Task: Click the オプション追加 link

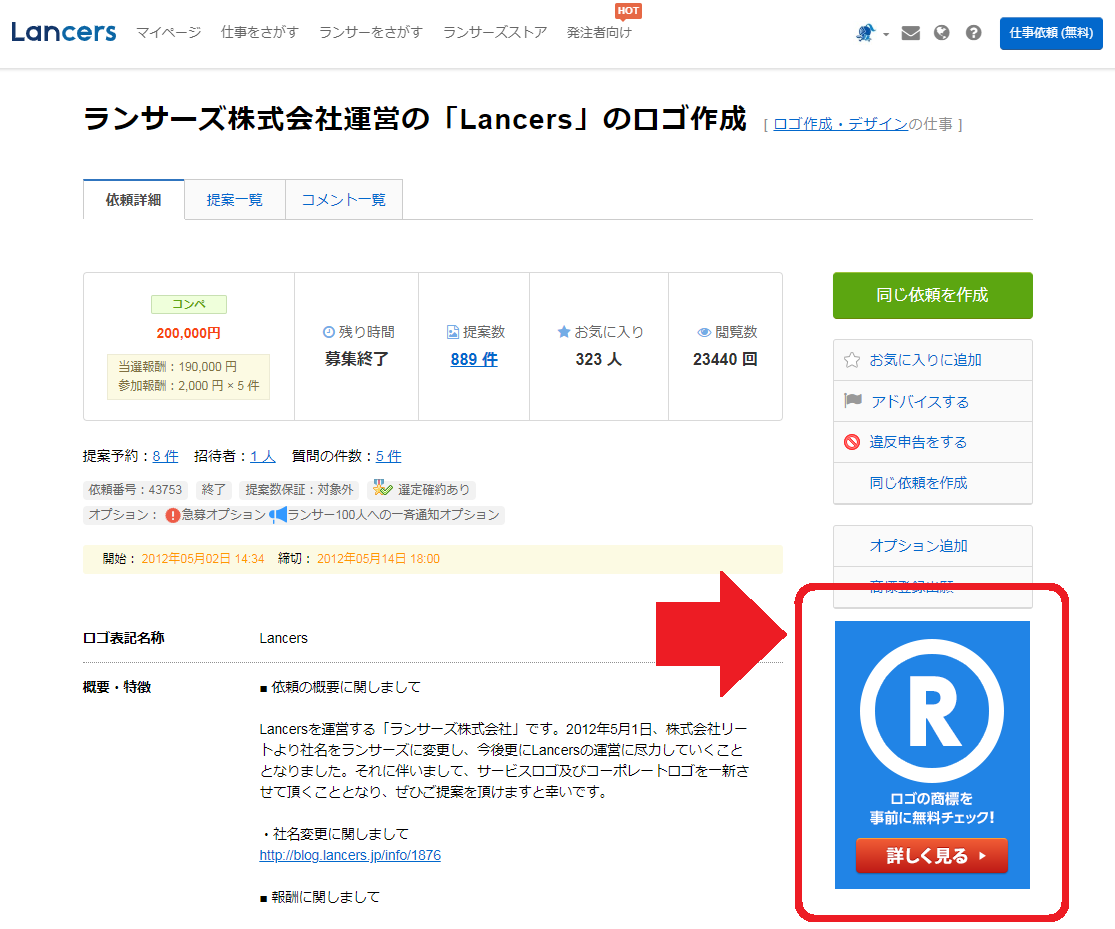Action: click(918, 546)
